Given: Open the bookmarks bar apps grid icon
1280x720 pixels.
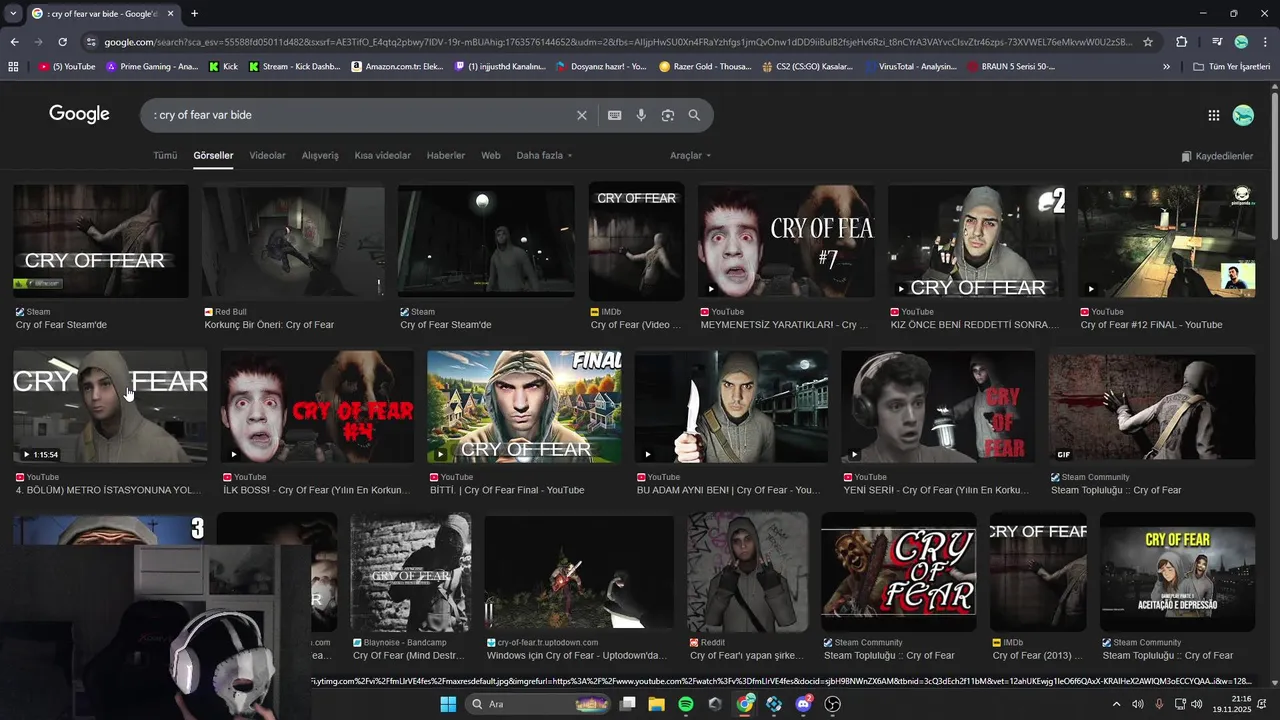Looking at the screenshot, I should click(x=13, y=67).
